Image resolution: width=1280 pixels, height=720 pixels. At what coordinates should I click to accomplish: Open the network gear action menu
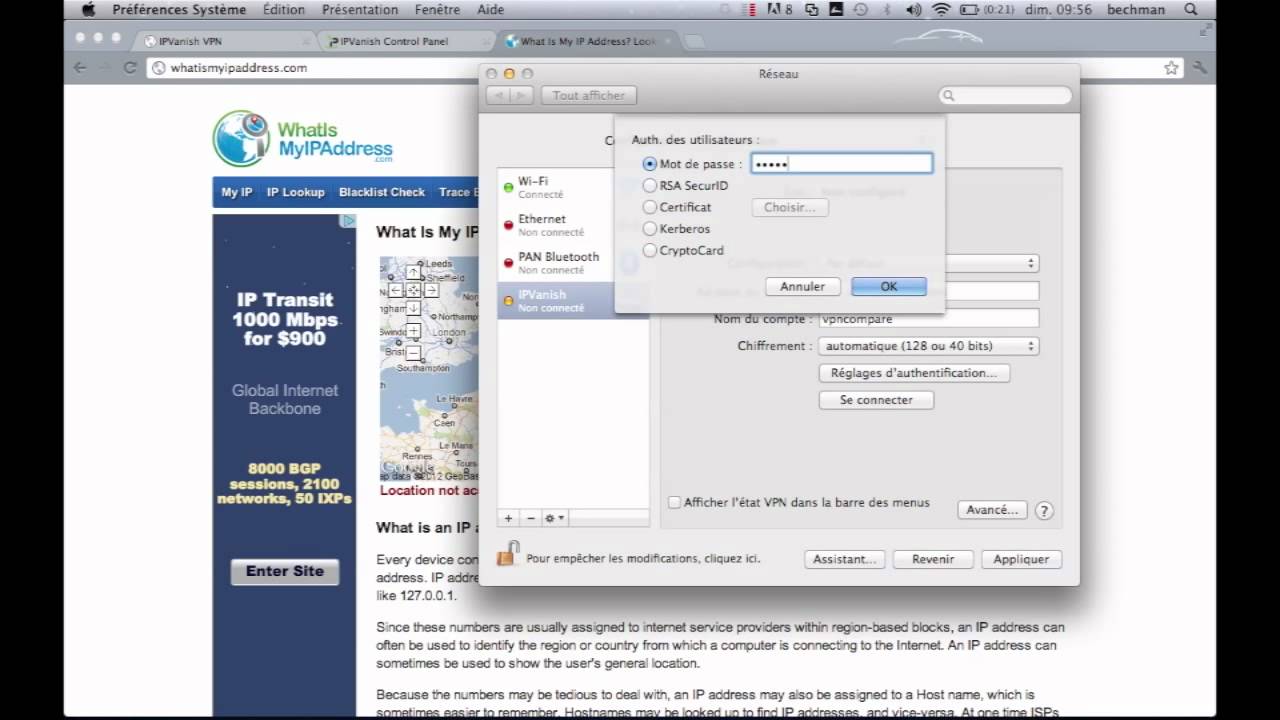pos(554,518)
